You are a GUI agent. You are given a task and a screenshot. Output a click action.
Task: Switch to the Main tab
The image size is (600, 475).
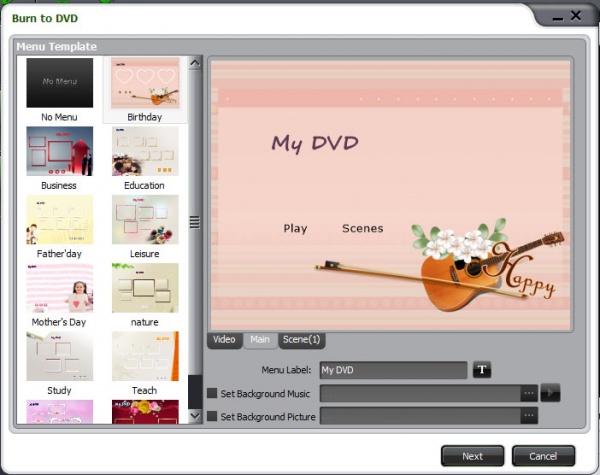(260, 340)
